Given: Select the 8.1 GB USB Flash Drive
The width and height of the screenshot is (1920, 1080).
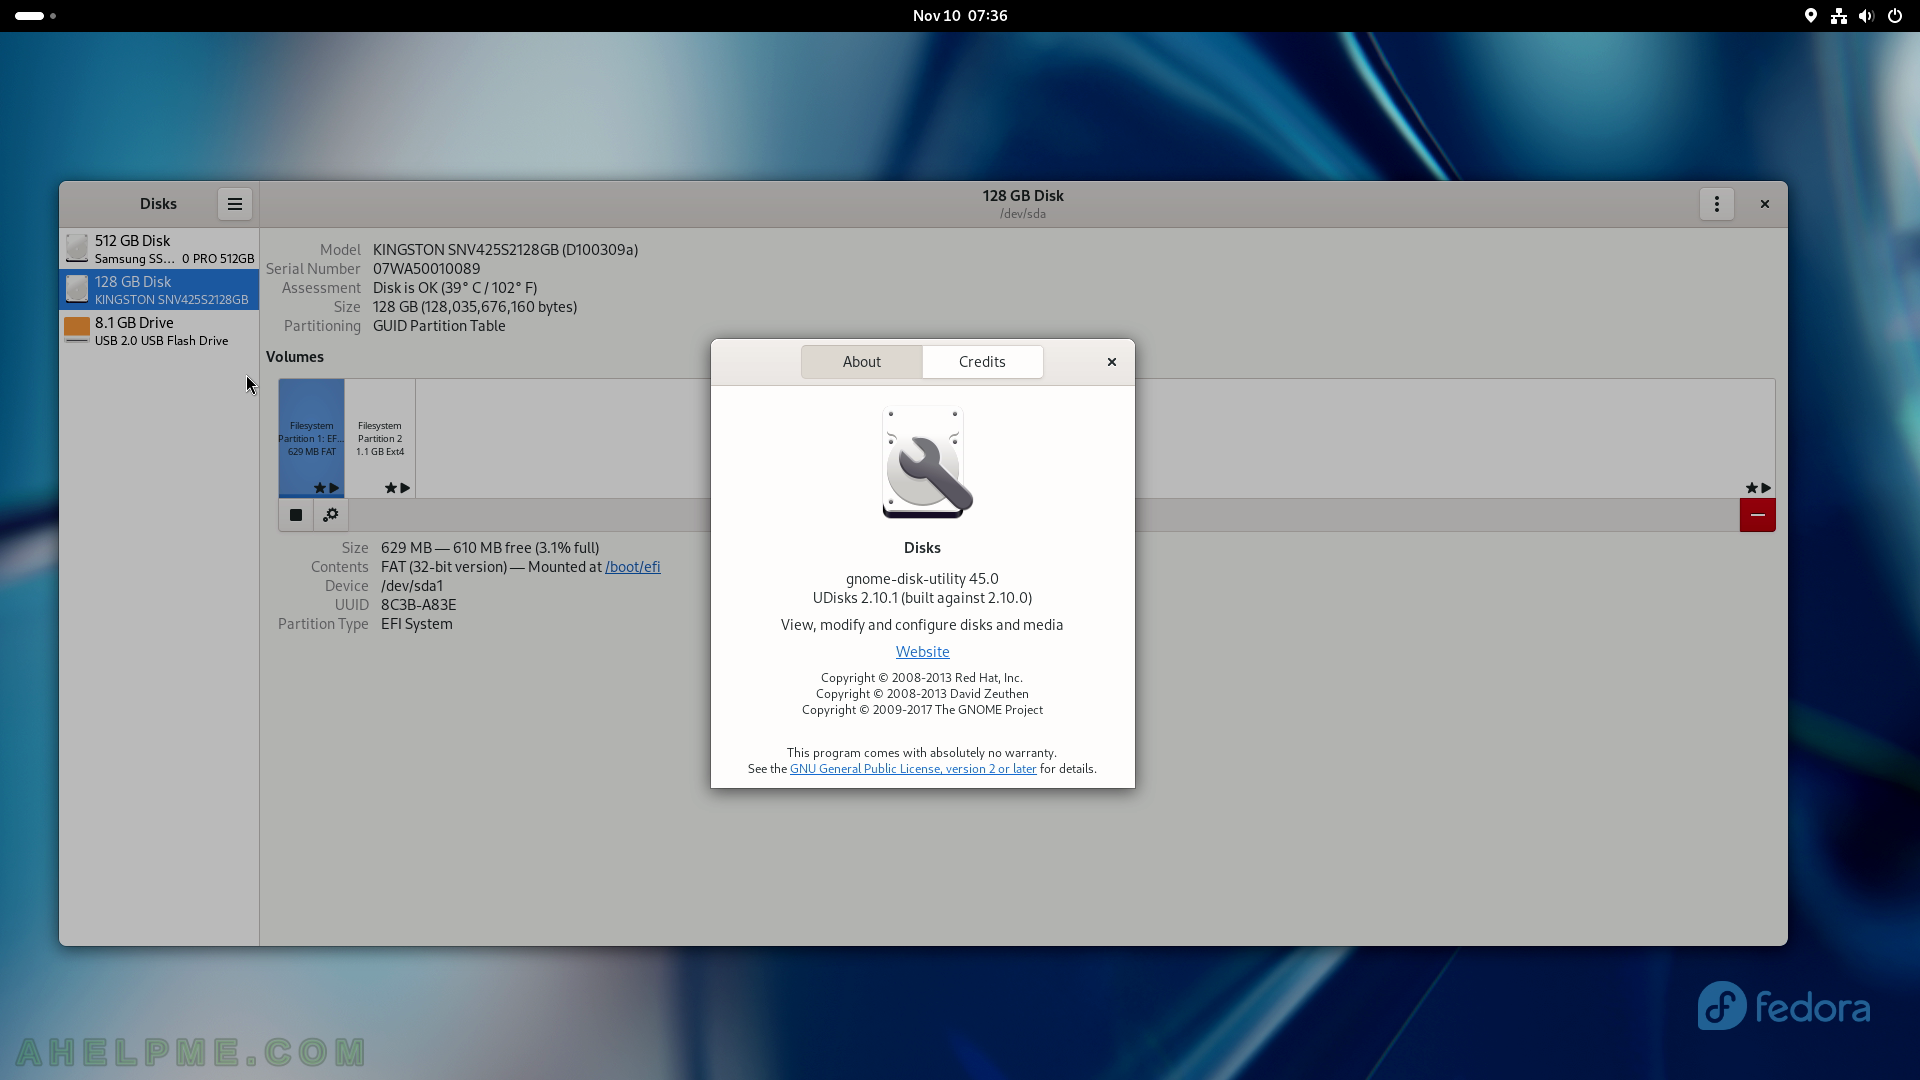Looking at the screenshot, I should click(x=159, y=331).
